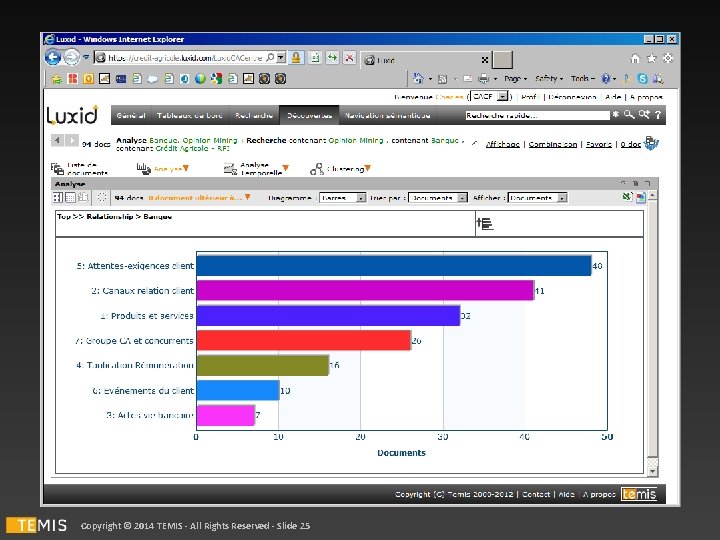Screen dimensions: 720x540
Task: Click the Top breadcrumb link
Action: 64,216
